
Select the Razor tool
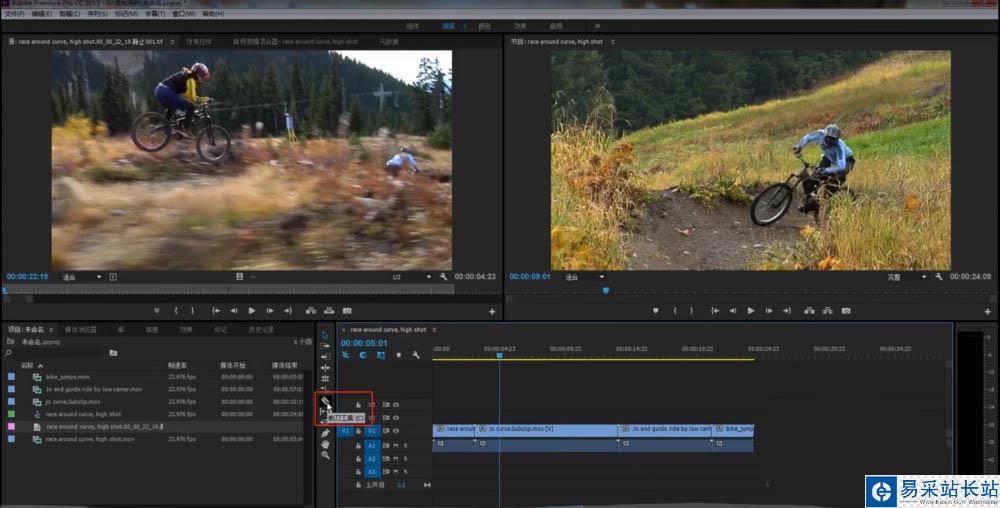[x=325, y=402]
